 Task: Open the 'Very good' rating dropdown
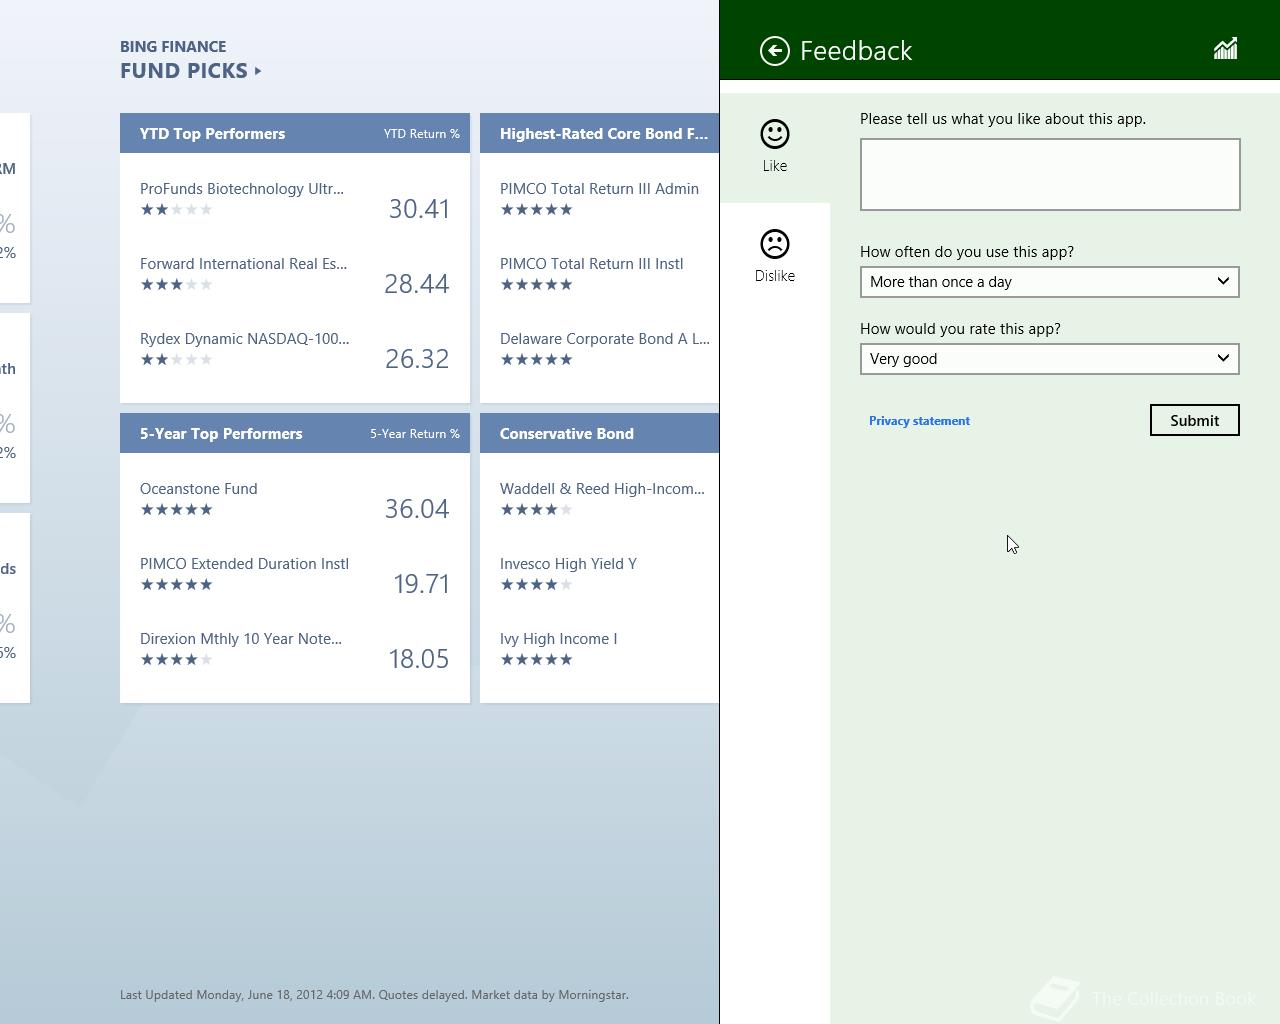pos(1050,359)
